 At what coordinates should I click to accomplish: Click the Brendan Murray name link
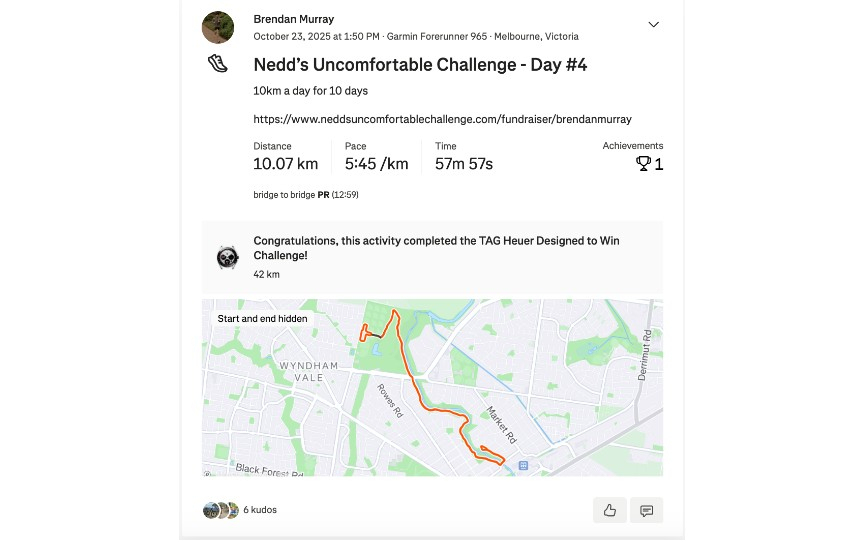click(294, 19)
